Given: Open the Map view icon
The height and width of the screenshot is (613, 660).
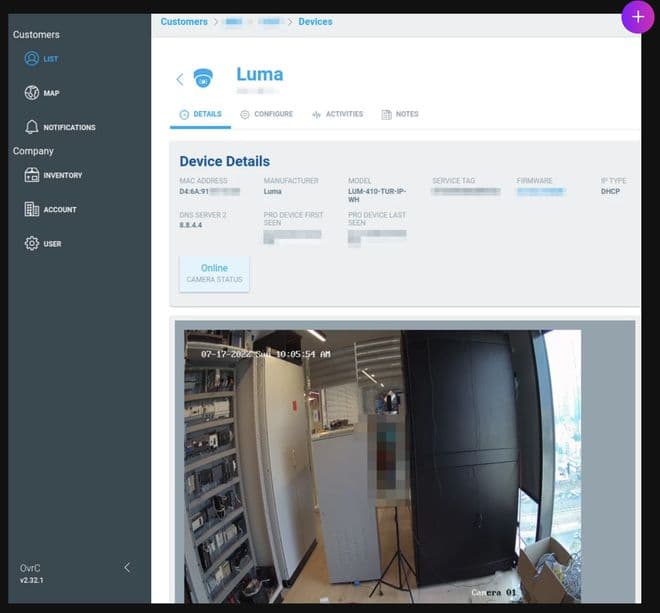Looking at the screenshot, I should pyautogui.click(x=32, y=93).
